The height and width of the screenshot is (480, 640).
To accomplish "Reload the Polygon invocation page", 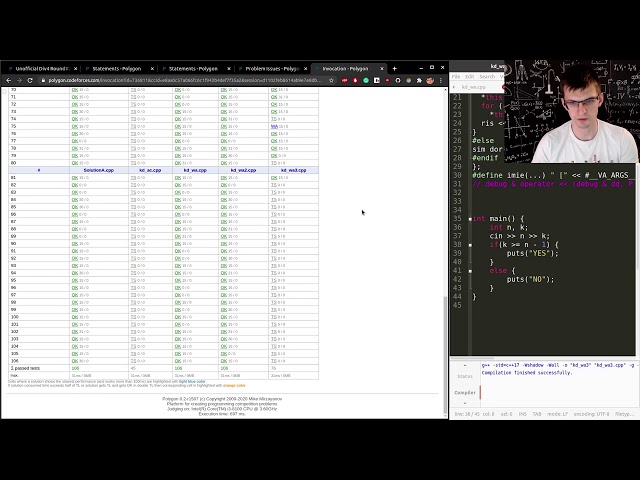I will tap(30, 80).
